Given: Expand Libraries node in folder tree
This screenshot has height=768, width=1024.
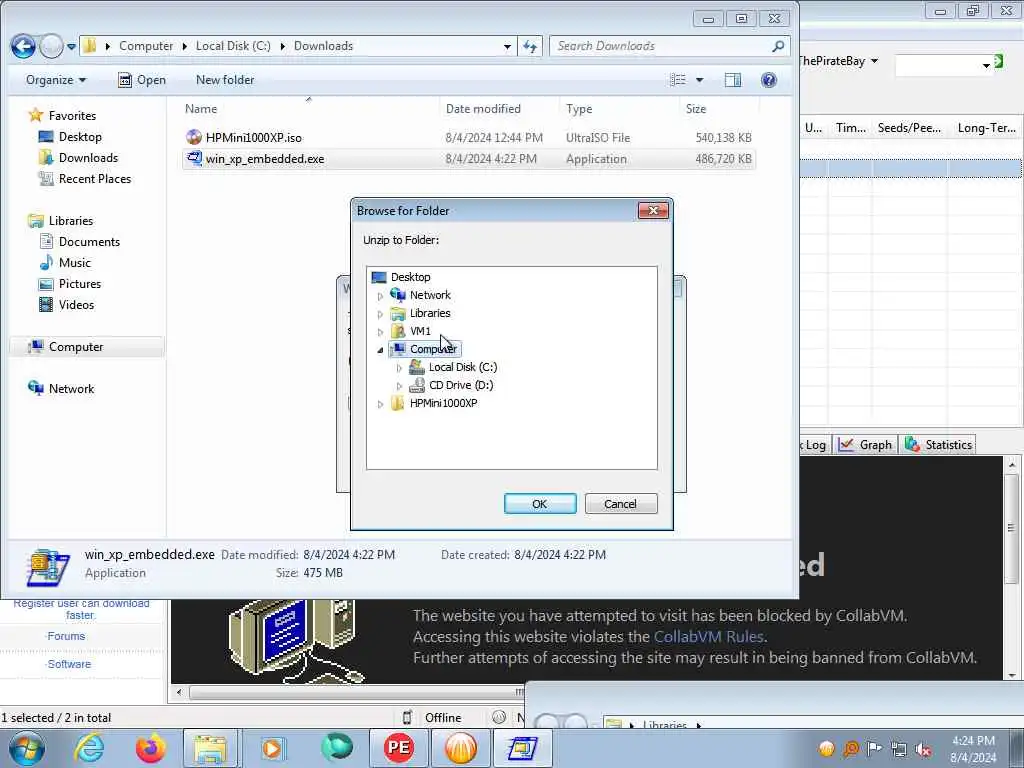Looking at the screenshot, I should point(380,314).
